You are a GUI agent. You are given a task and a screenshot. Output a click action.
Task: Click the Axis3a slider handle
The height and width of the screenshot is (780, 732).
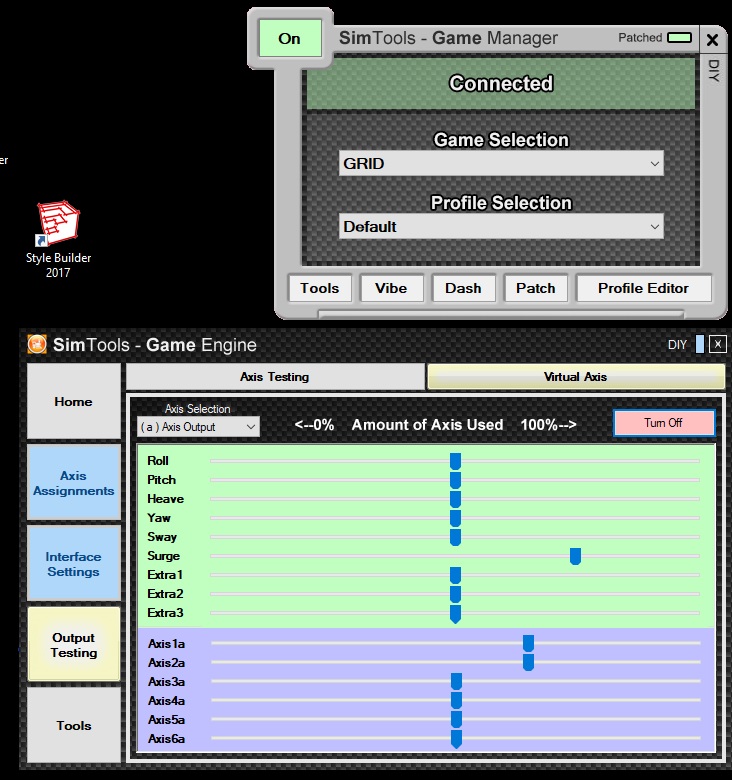point(457,681)
